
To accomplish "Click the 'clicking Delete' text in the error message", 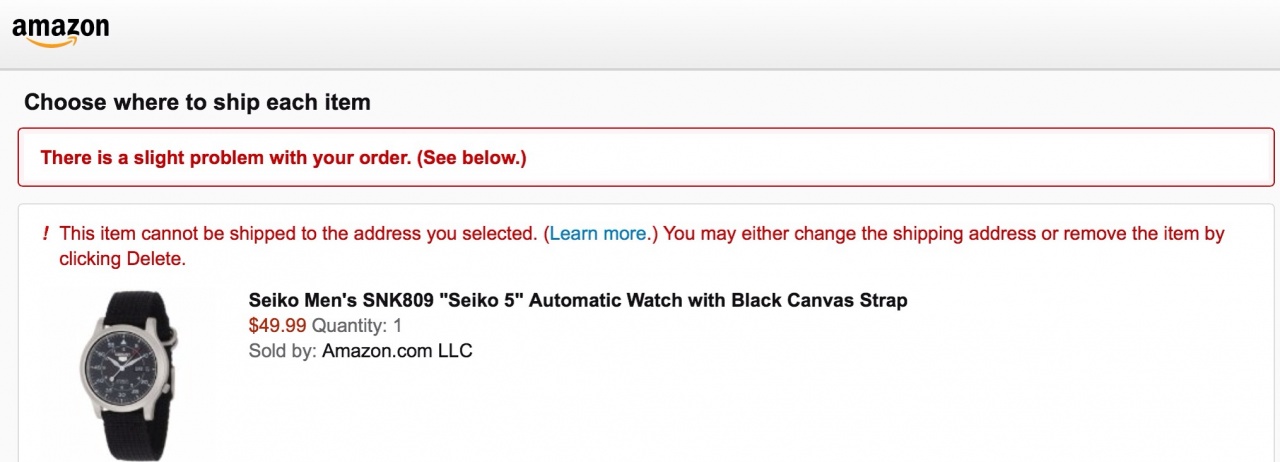I will coord(122,259).
